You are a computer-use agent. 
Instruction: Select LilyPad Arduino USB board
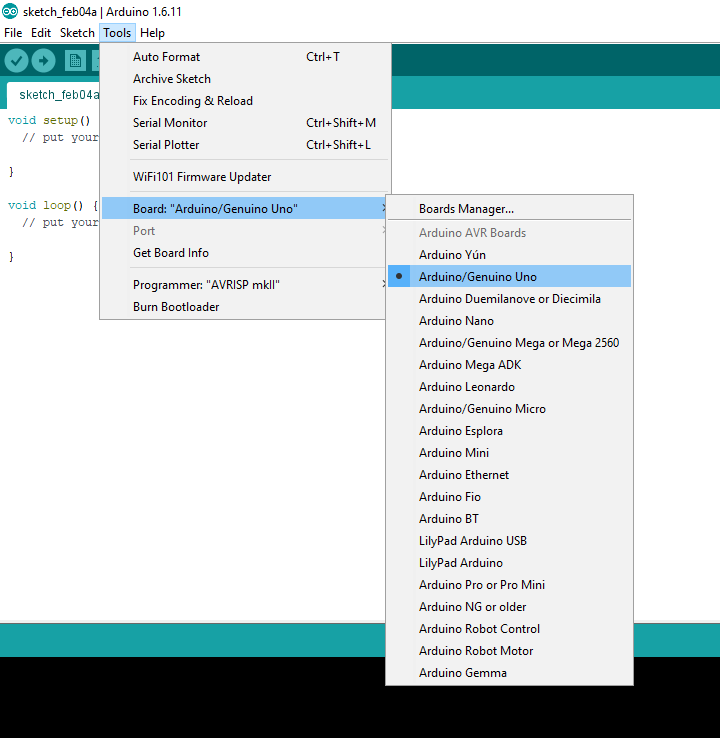coord(509,541)
